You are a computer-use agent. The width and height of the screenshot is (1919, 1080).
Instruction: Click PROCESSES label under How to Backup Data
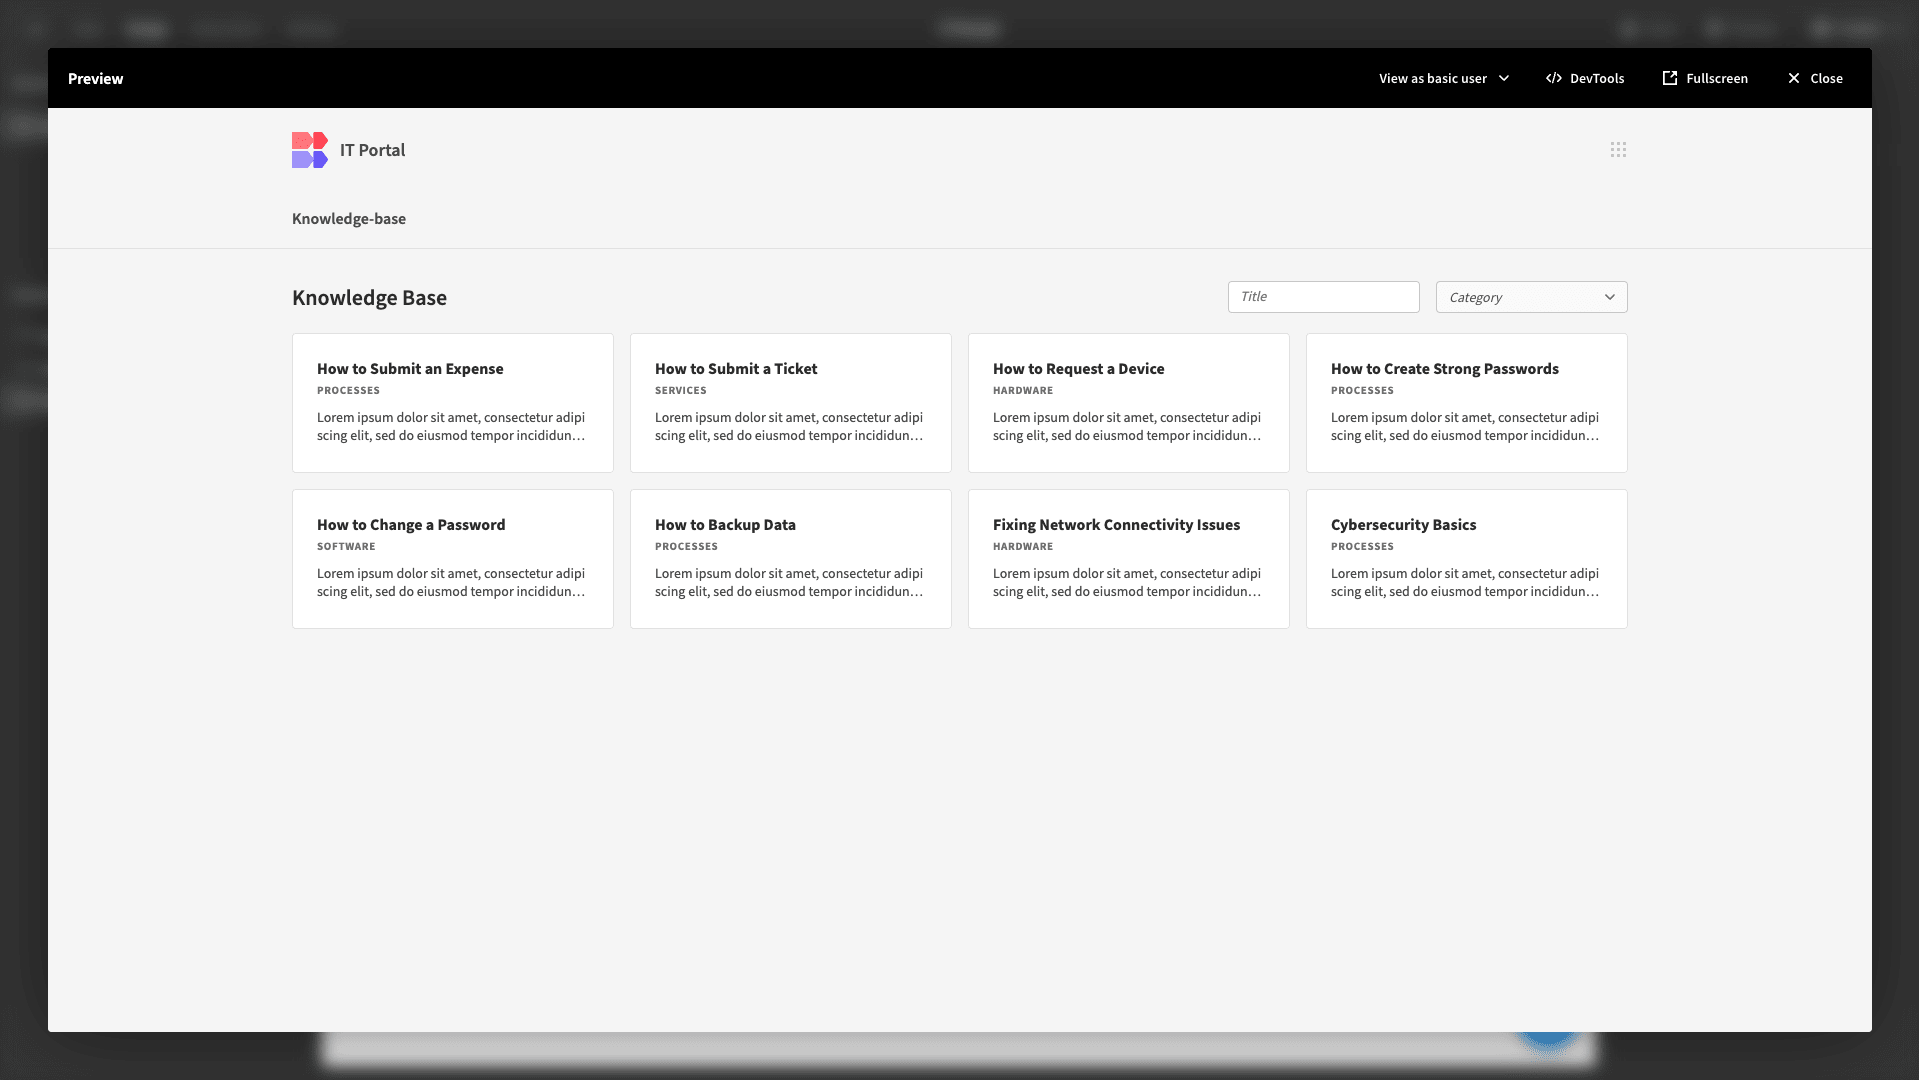tap(686, 547)
